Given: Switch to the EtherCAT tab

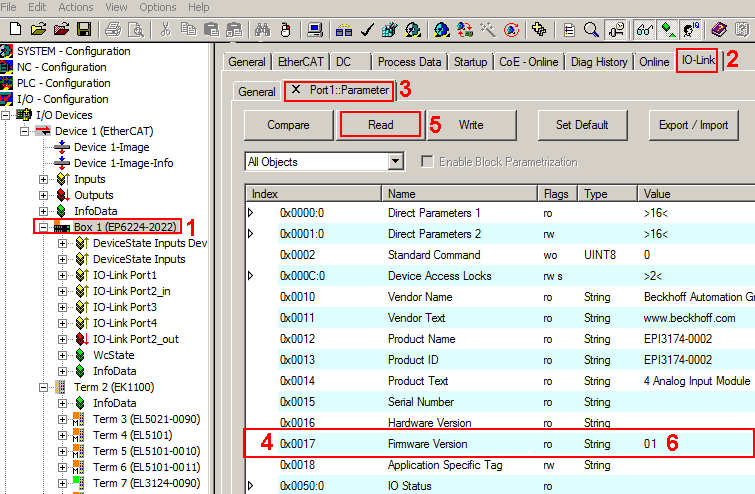Looking at the screenshot, I should click(x=300, y=62).
